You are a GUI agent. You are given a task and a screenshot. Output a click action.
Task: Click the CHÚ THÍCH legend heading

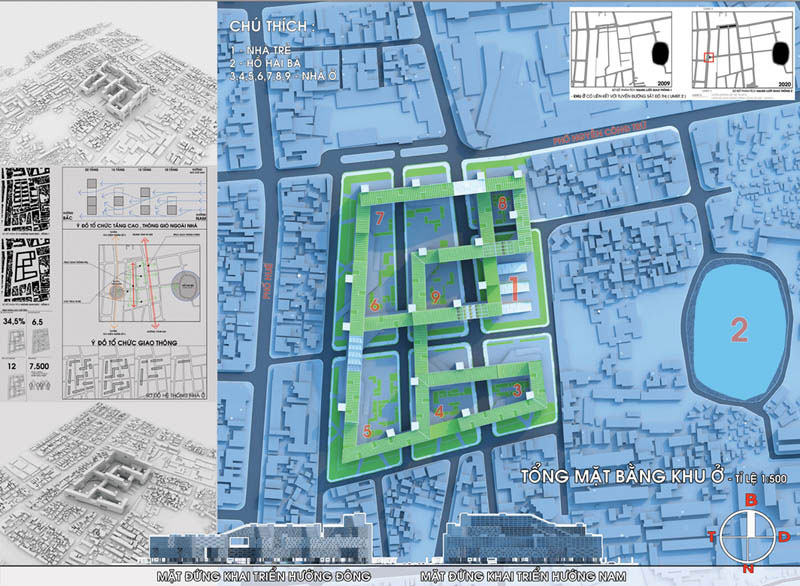tap(264, 25)
